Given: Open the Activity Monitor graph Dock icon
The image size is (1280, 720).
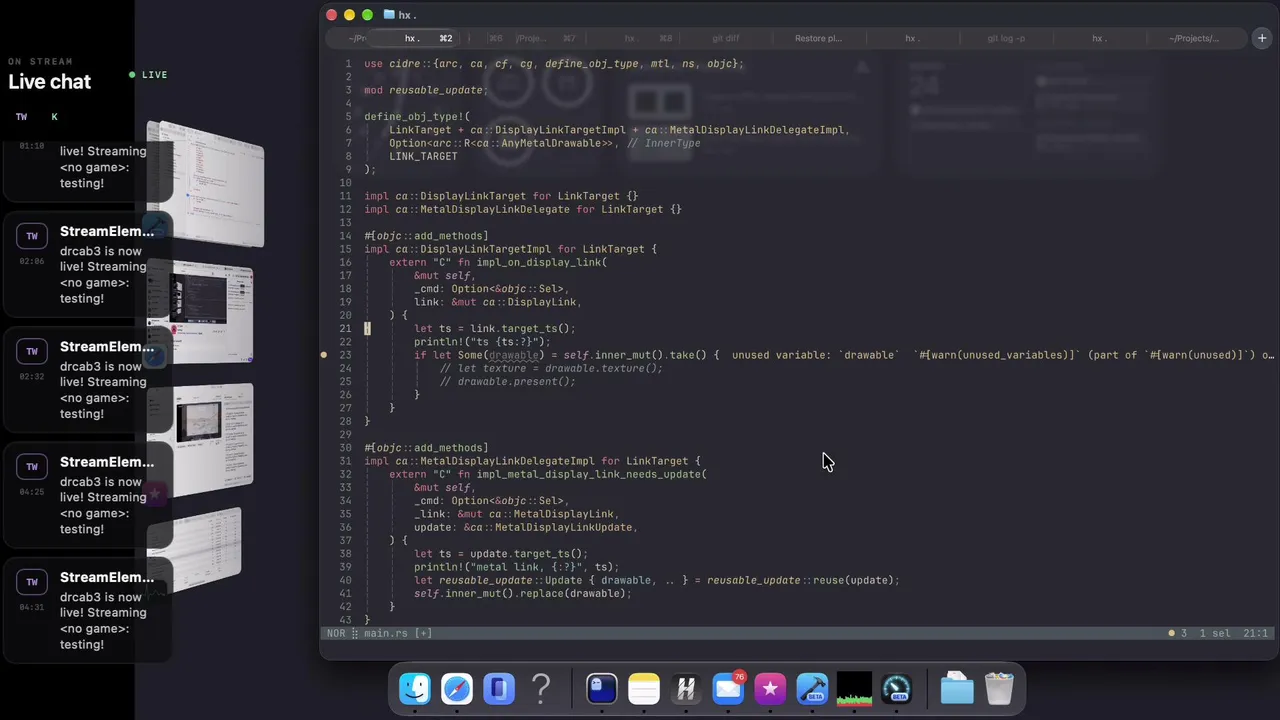Looking at the screenshot, I should coord(854,689).
